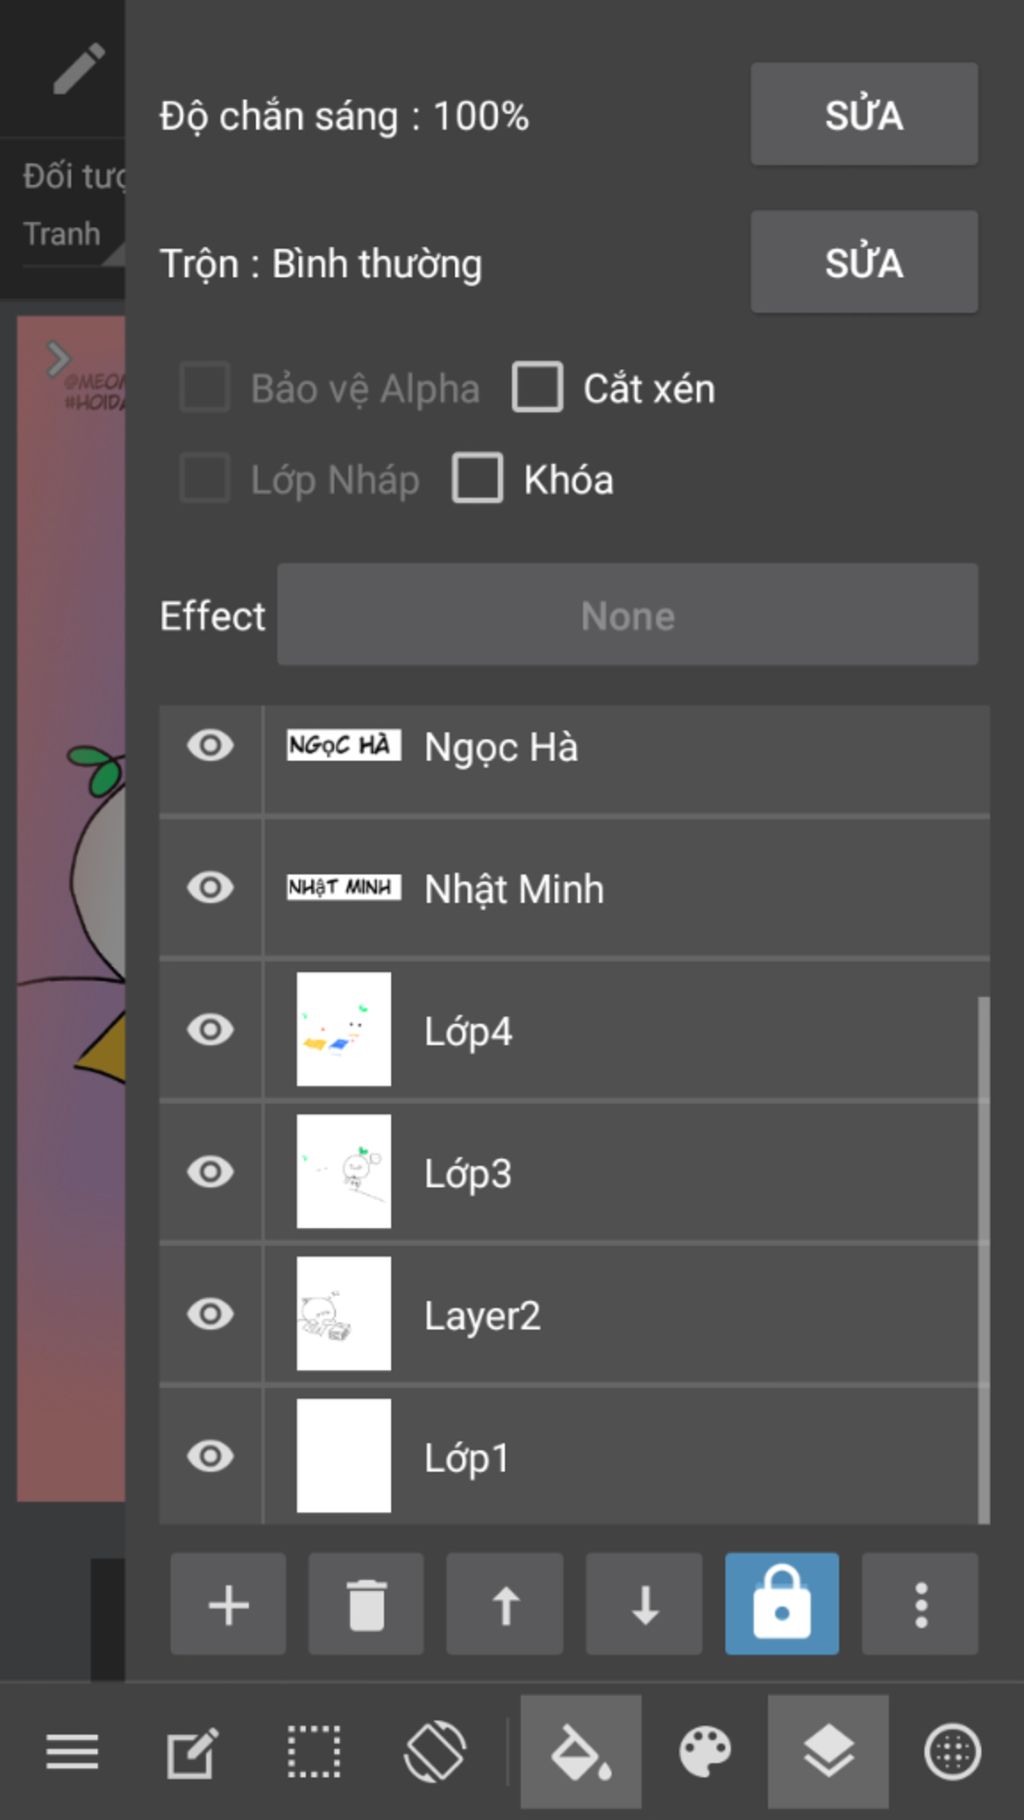Image resolution: width=1024 pixels, height=1820 pixels.
Task: Select the Nhật Minh layer
Action: pyautogui.click(x=600, y=888)
